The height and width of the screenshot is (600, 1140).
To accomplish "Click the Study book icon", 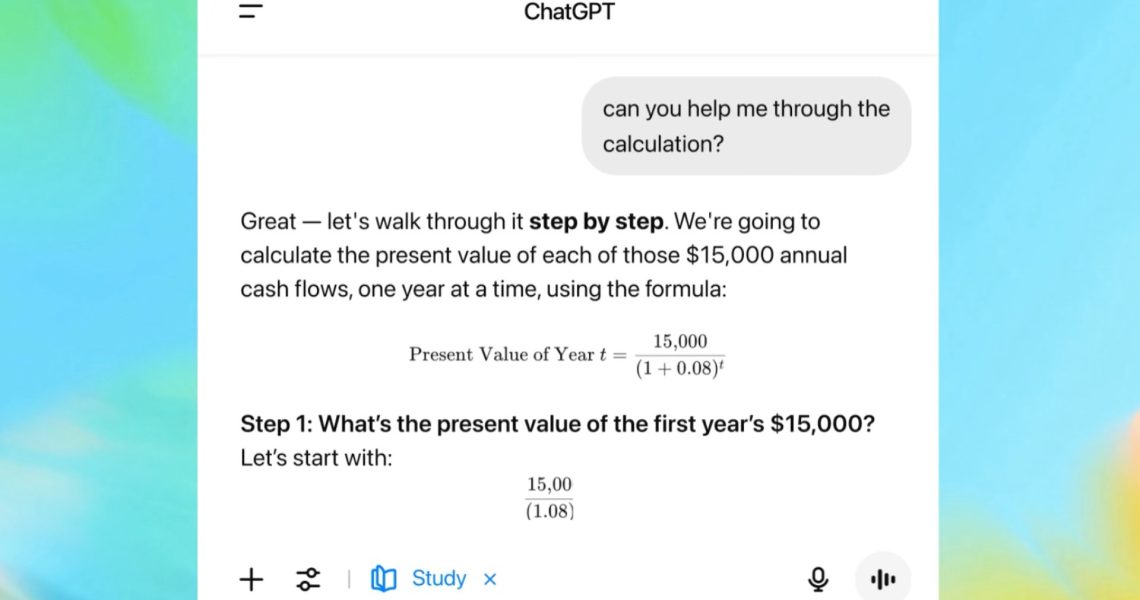I will pos(384,579).
